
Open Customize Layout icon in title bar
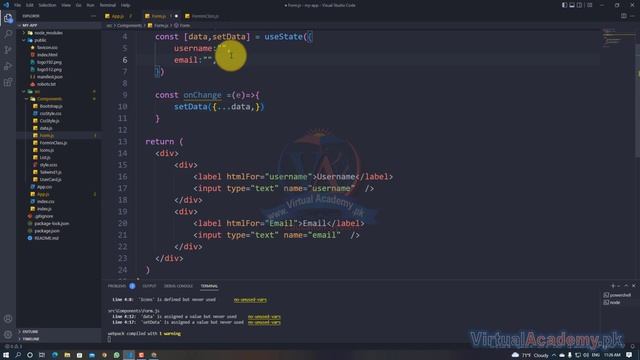[589, 5]
